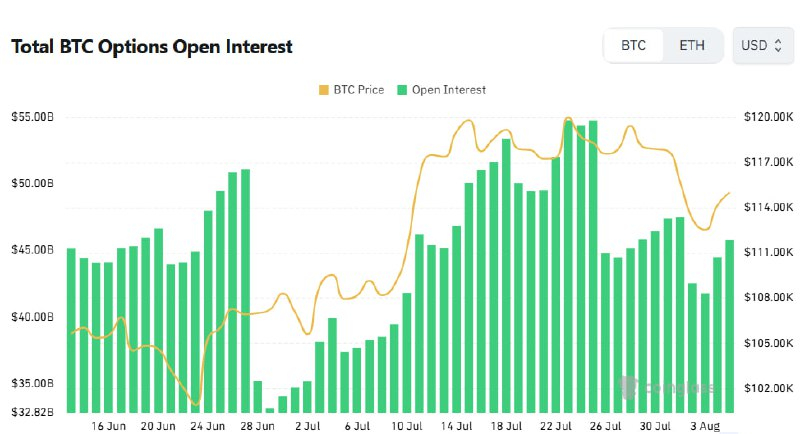
Task: Click the up-down chevron beside USD
Action: click(x=777, y=46)
